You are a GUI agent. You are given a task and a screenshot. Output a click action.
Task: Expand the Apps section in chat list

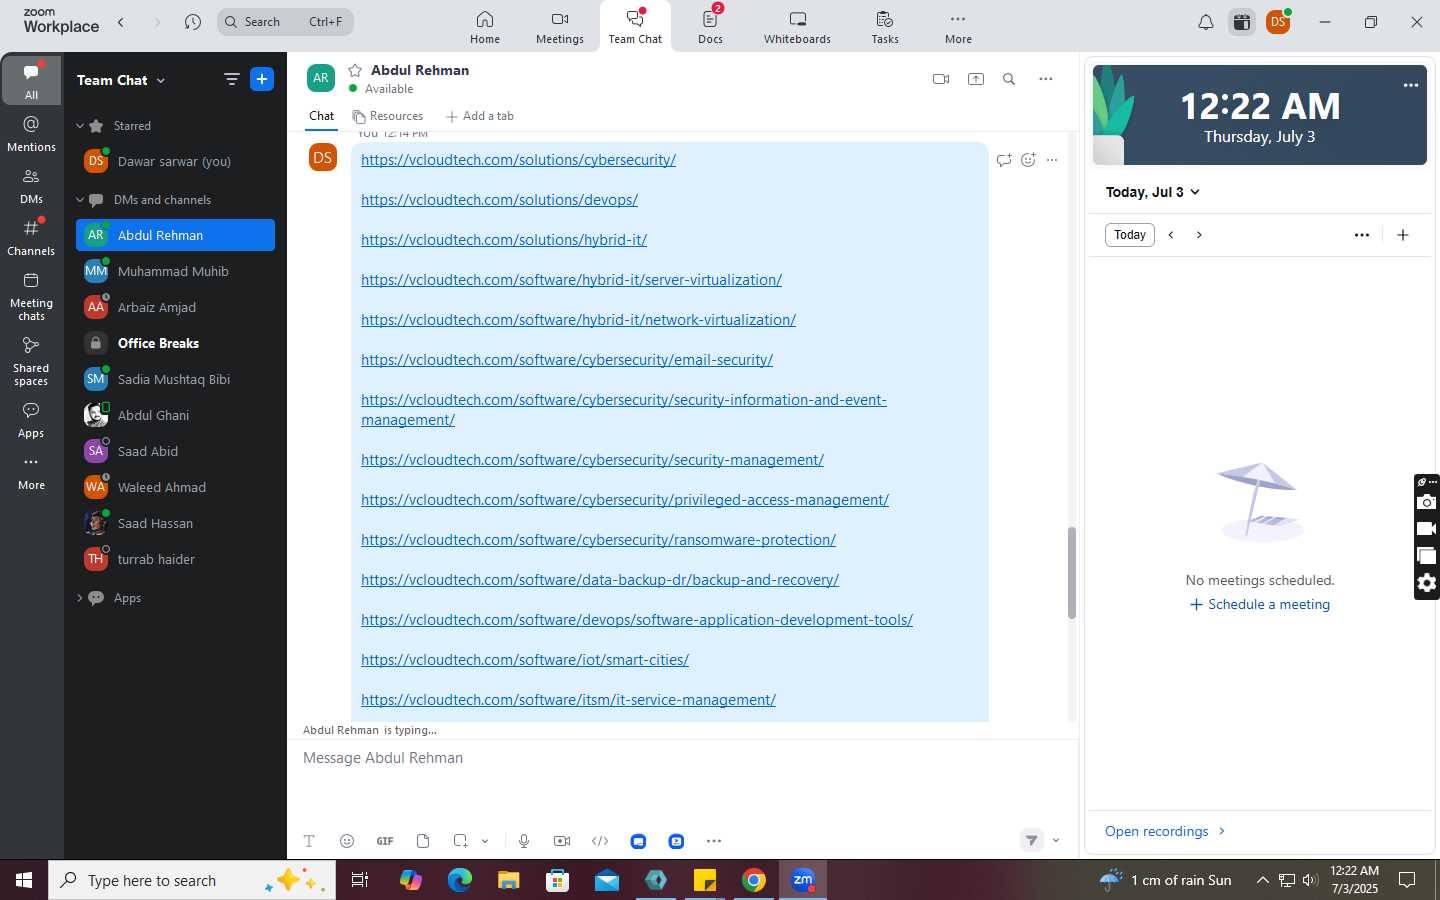[x=80, y=598]
